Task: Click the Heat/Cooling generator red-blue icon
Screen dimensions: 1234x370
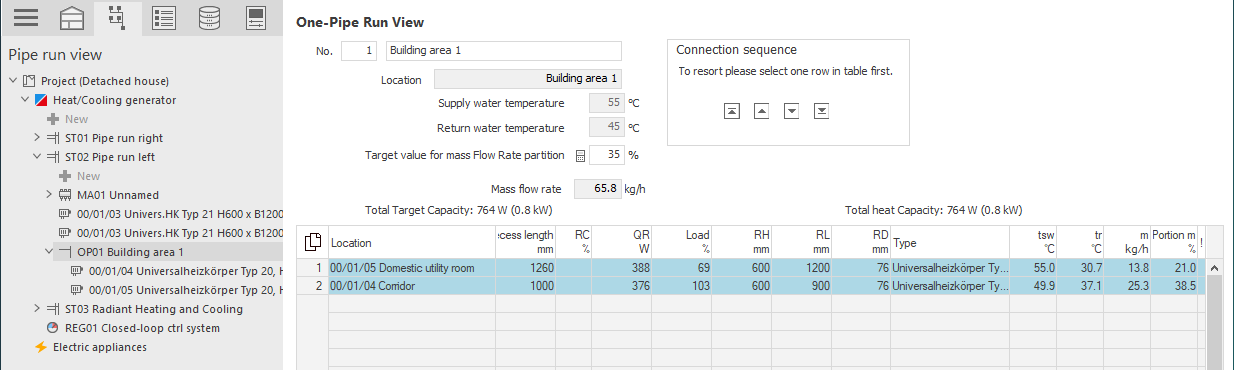Action: tap(41, 100)
